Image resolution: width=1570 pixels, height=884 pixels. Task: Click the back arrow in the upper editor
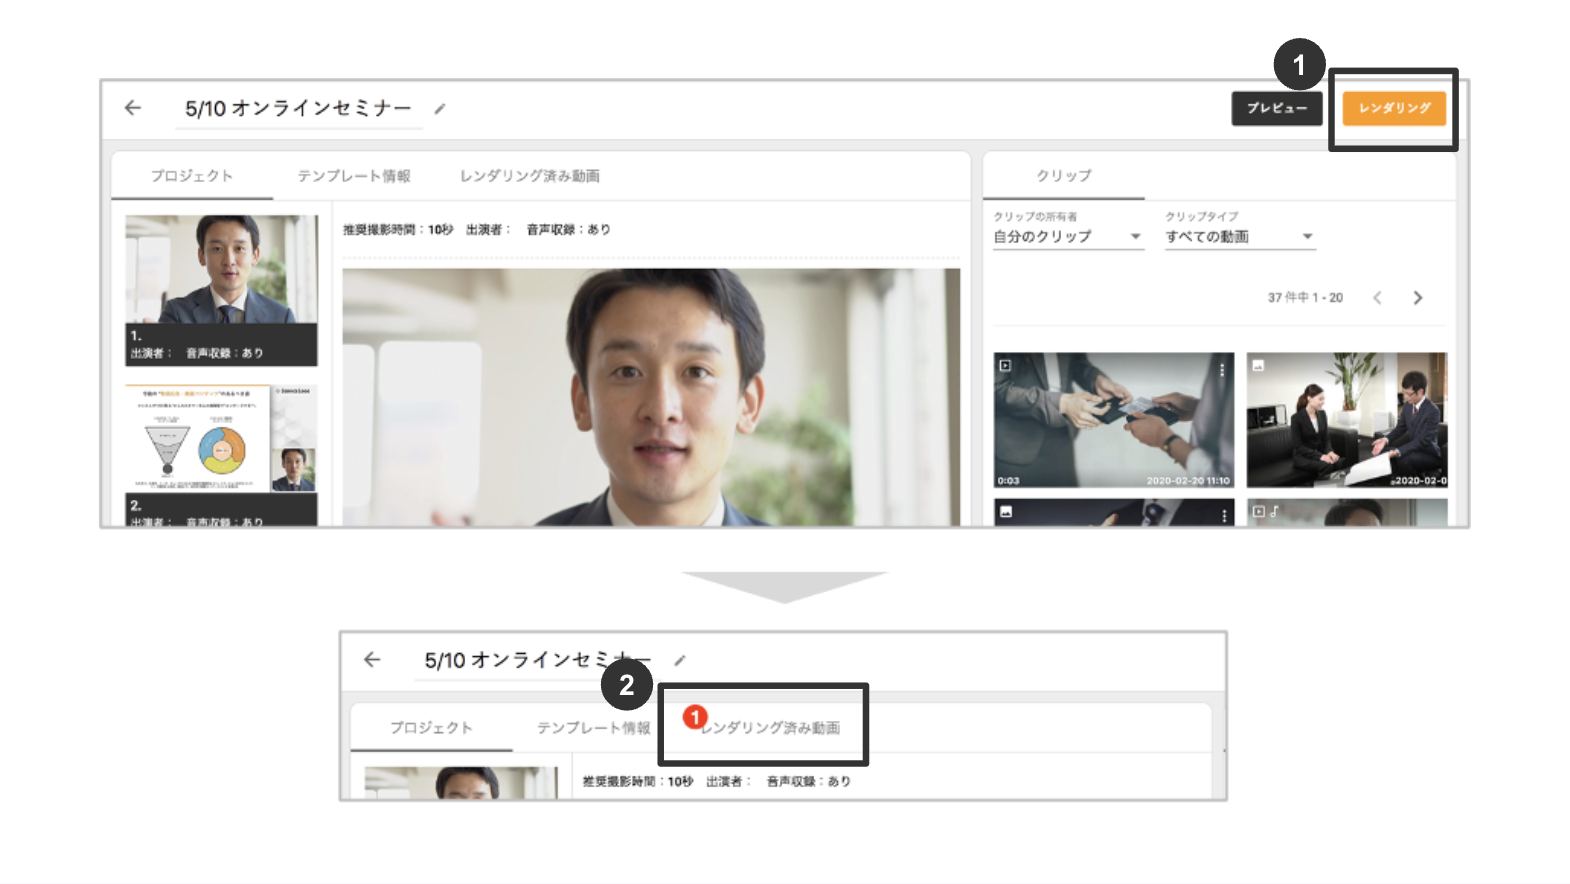(133, 108)
